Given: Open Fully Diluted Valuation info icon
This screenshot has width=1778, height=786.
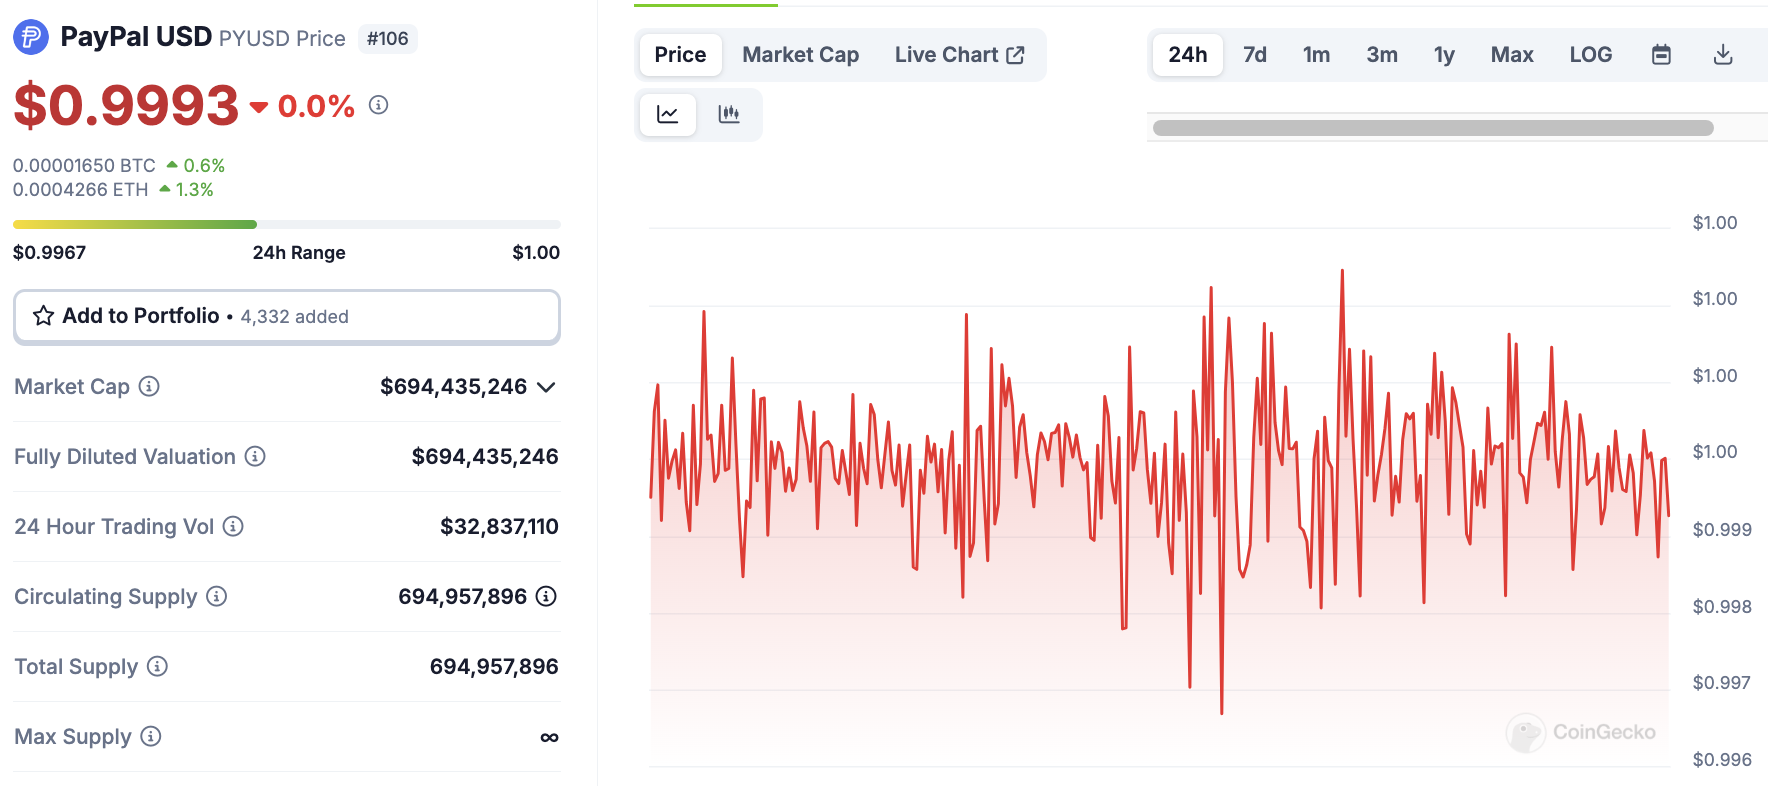Looking at the screenshot, I should (x=255, y=456).
